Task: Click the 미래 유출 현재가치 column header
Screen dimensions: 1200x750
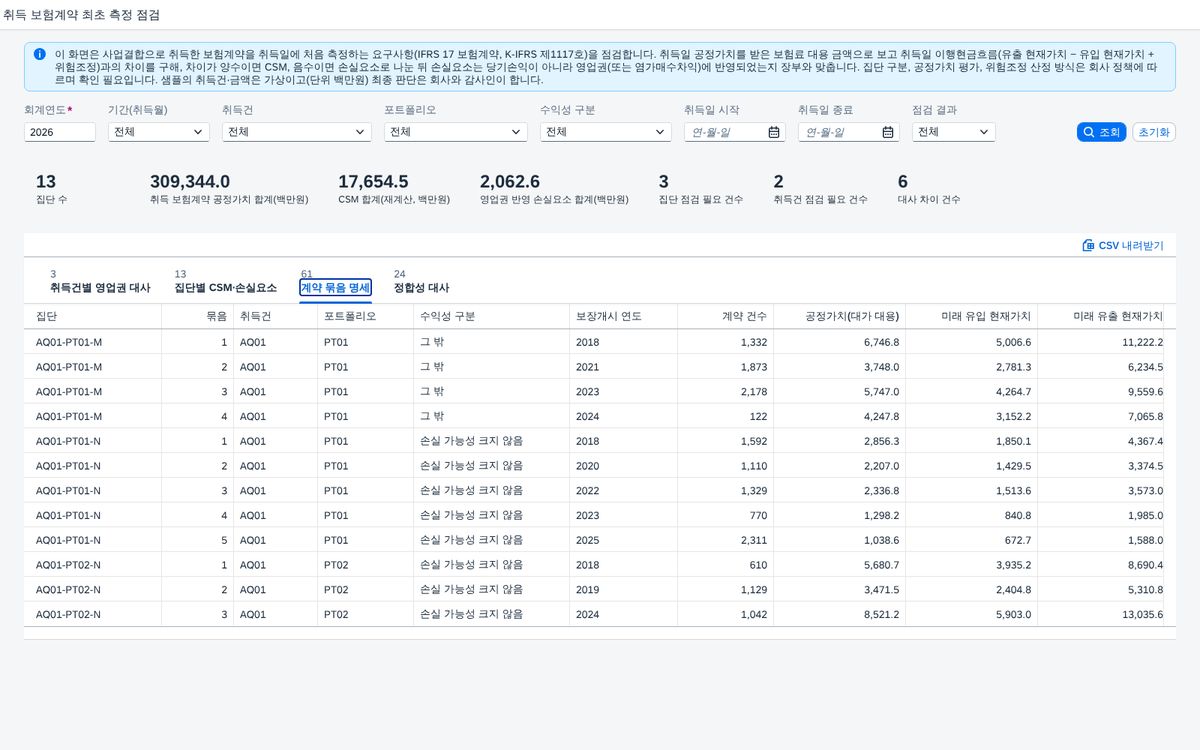Action: pos(1101,316)
